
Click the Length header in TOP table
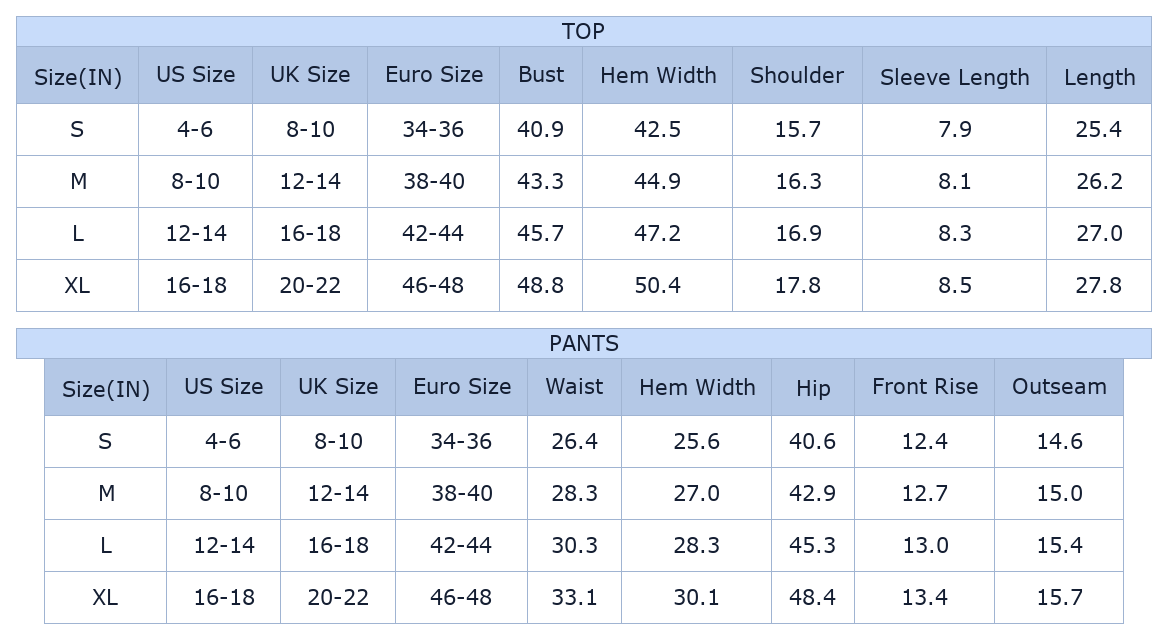coord(1099,75)
